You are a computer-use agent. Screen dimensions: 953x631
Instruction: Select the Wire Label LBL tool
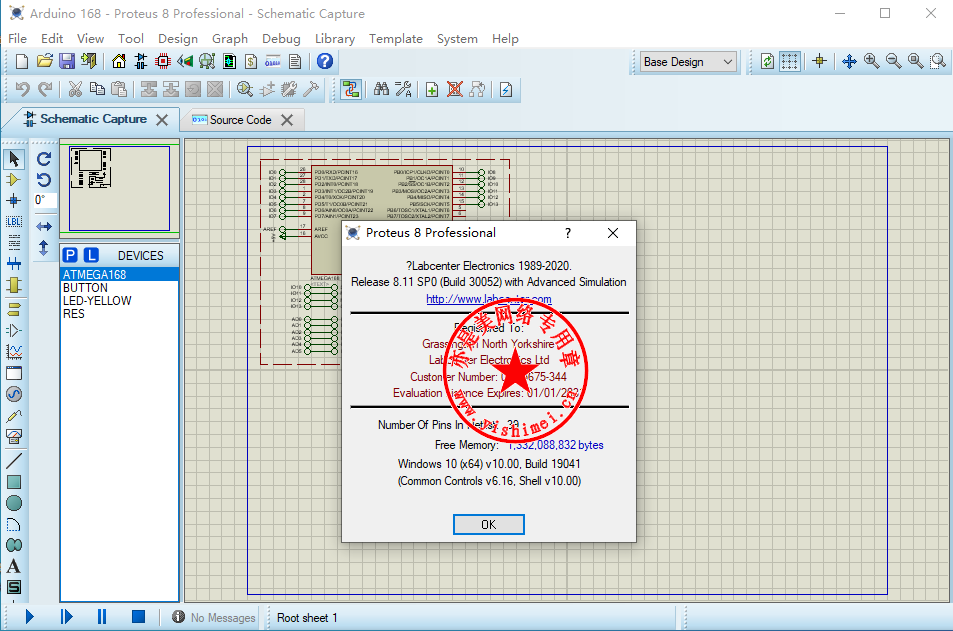click(13, 222)
